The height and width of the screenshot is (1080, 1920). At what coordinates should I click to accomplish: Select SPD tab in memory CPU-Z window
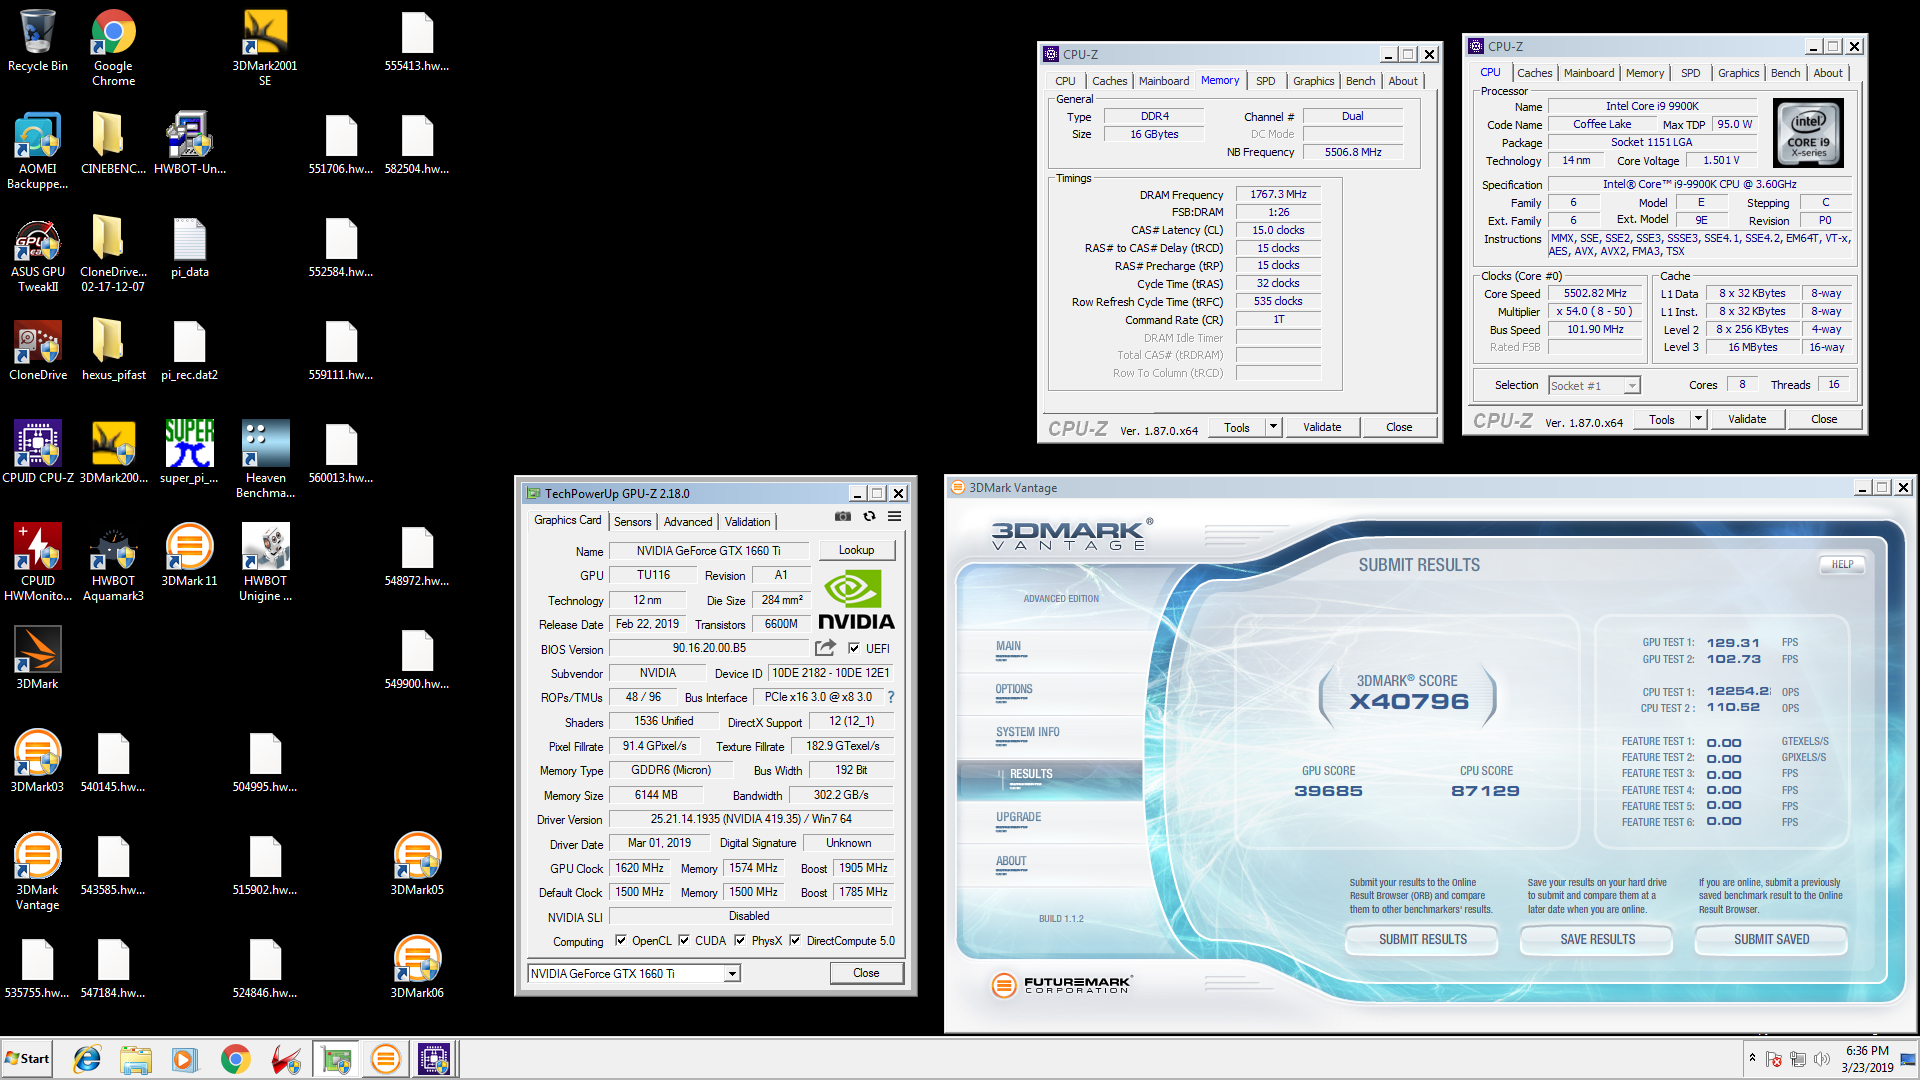(x=1266, y=82)
